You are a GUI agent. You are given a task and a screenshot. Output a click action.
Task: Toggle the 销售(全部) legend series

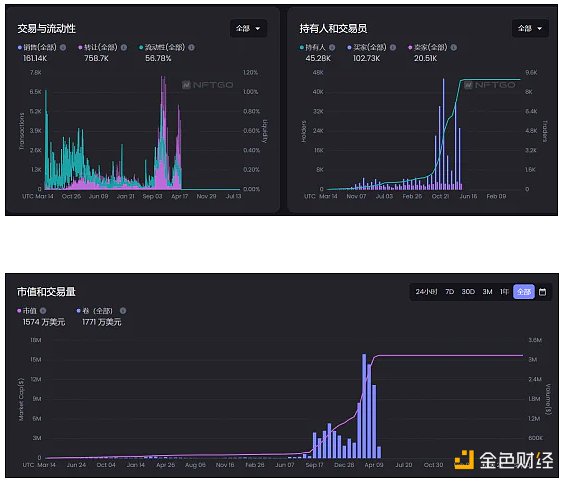(x=37, y=47)
